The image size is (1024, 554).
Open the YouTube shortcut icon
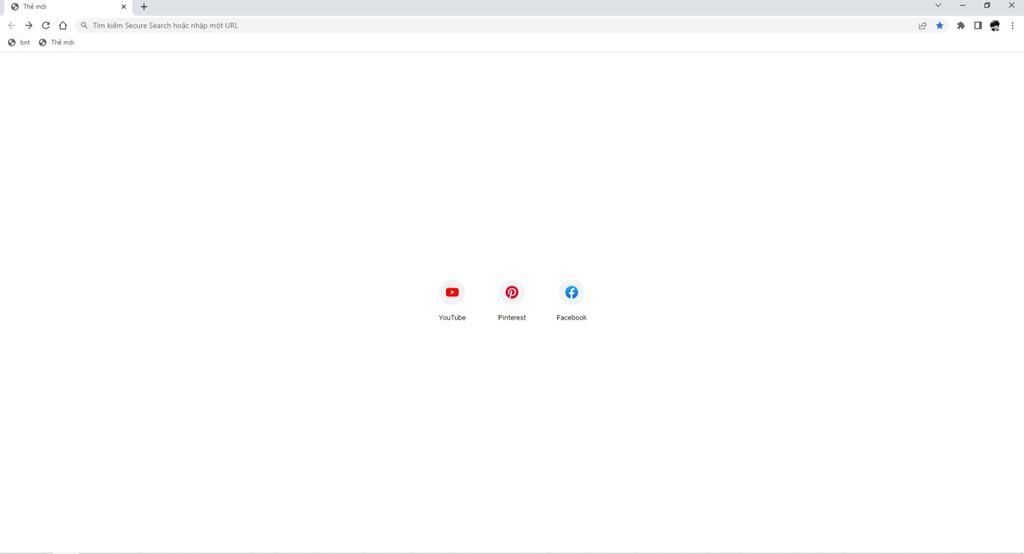point(452,292)
